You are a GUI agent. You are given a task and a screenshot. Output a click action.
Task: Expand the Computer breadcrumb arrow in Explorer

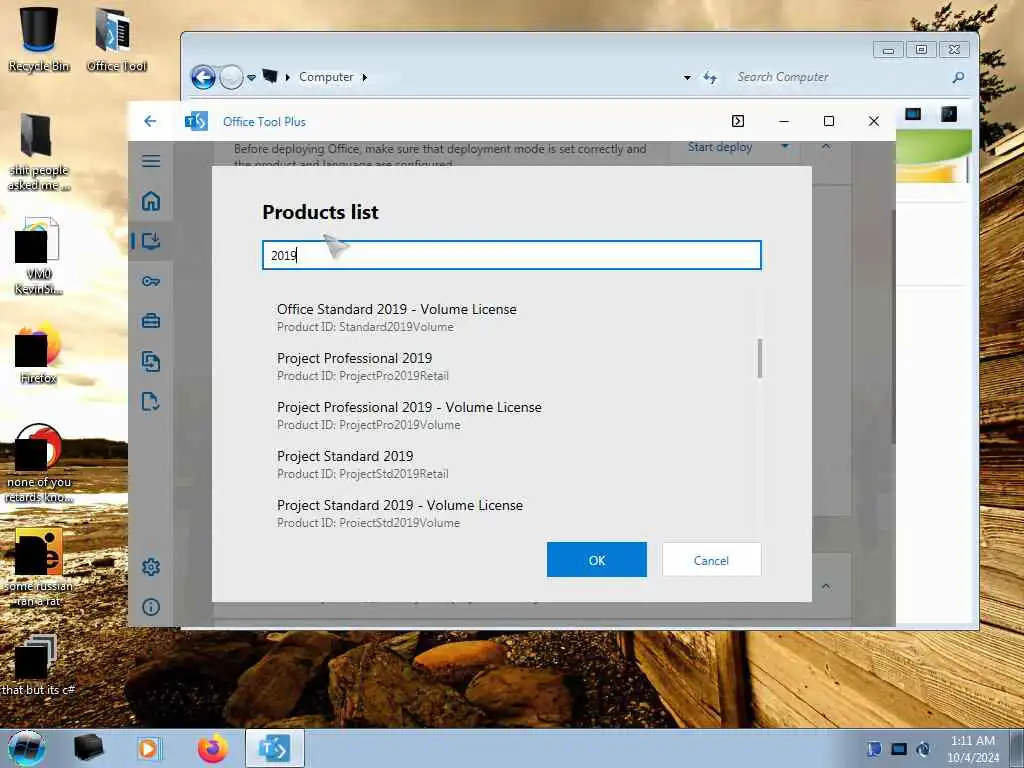(x=365, y=77)
